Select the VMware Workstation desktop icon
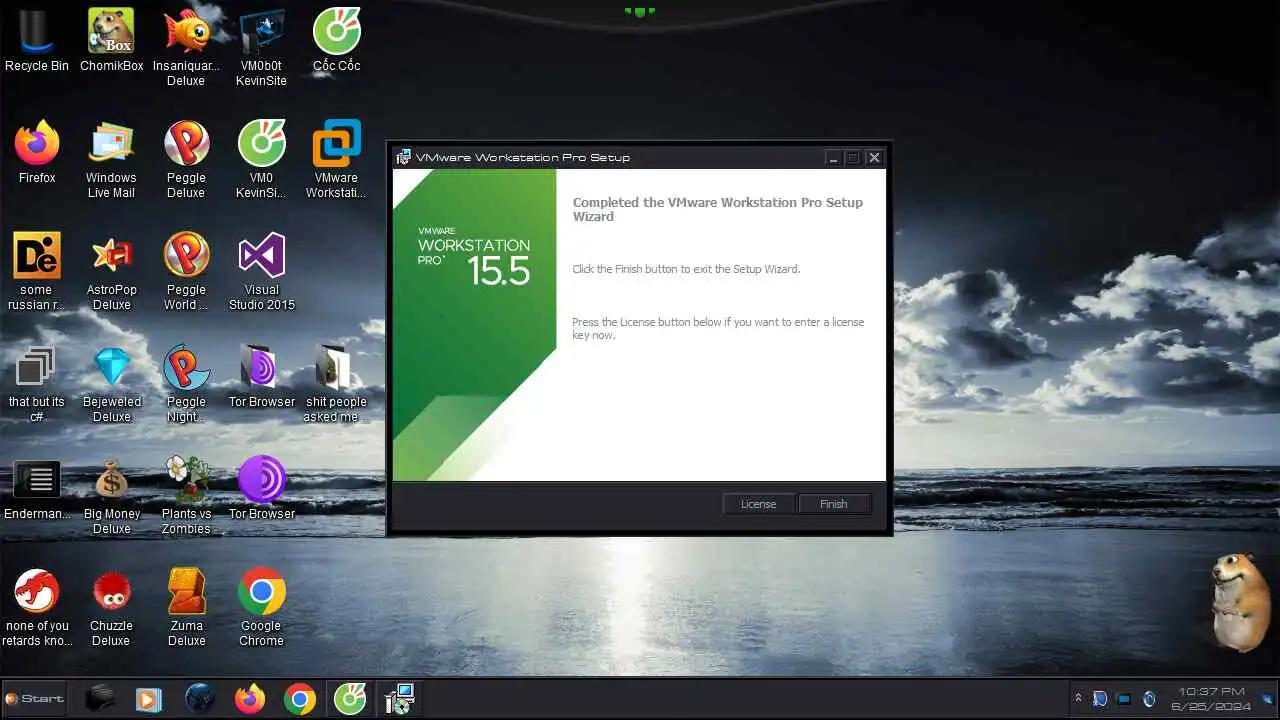The width and height of the screenshot is (1280, 720). (336, 161)
